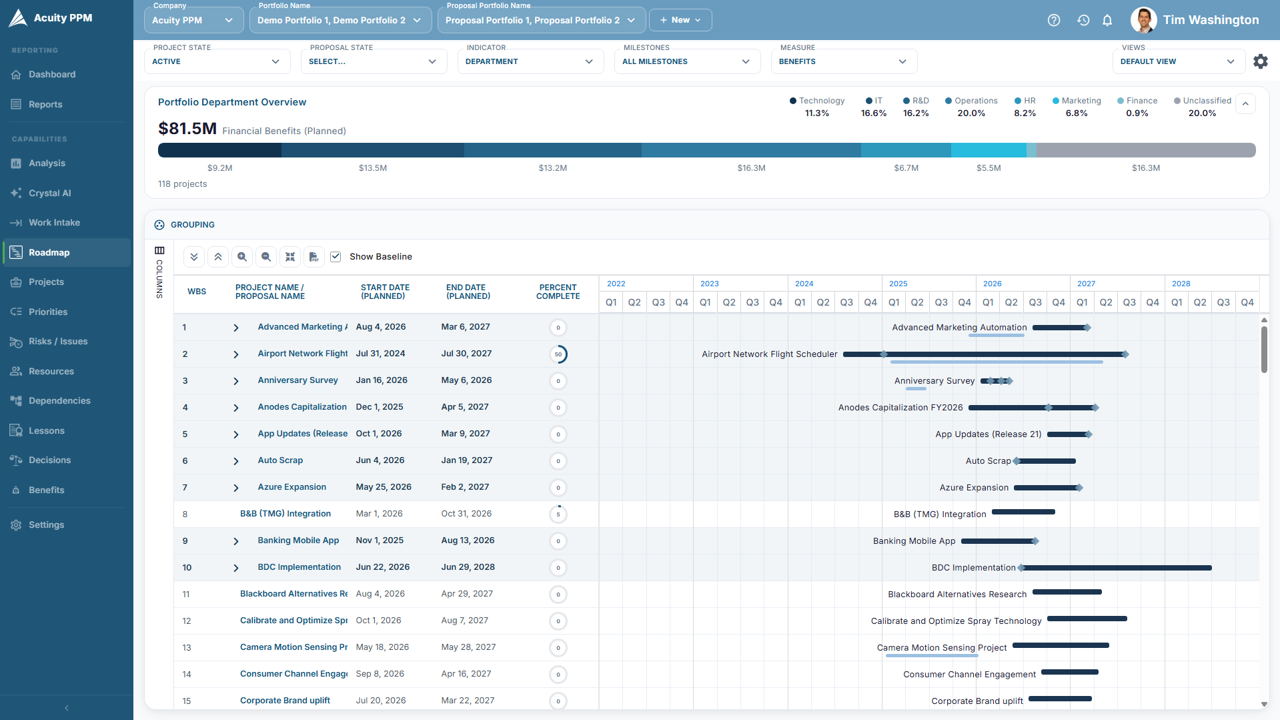Open the help question mark icon
1280x720 pixels.
1054,20
